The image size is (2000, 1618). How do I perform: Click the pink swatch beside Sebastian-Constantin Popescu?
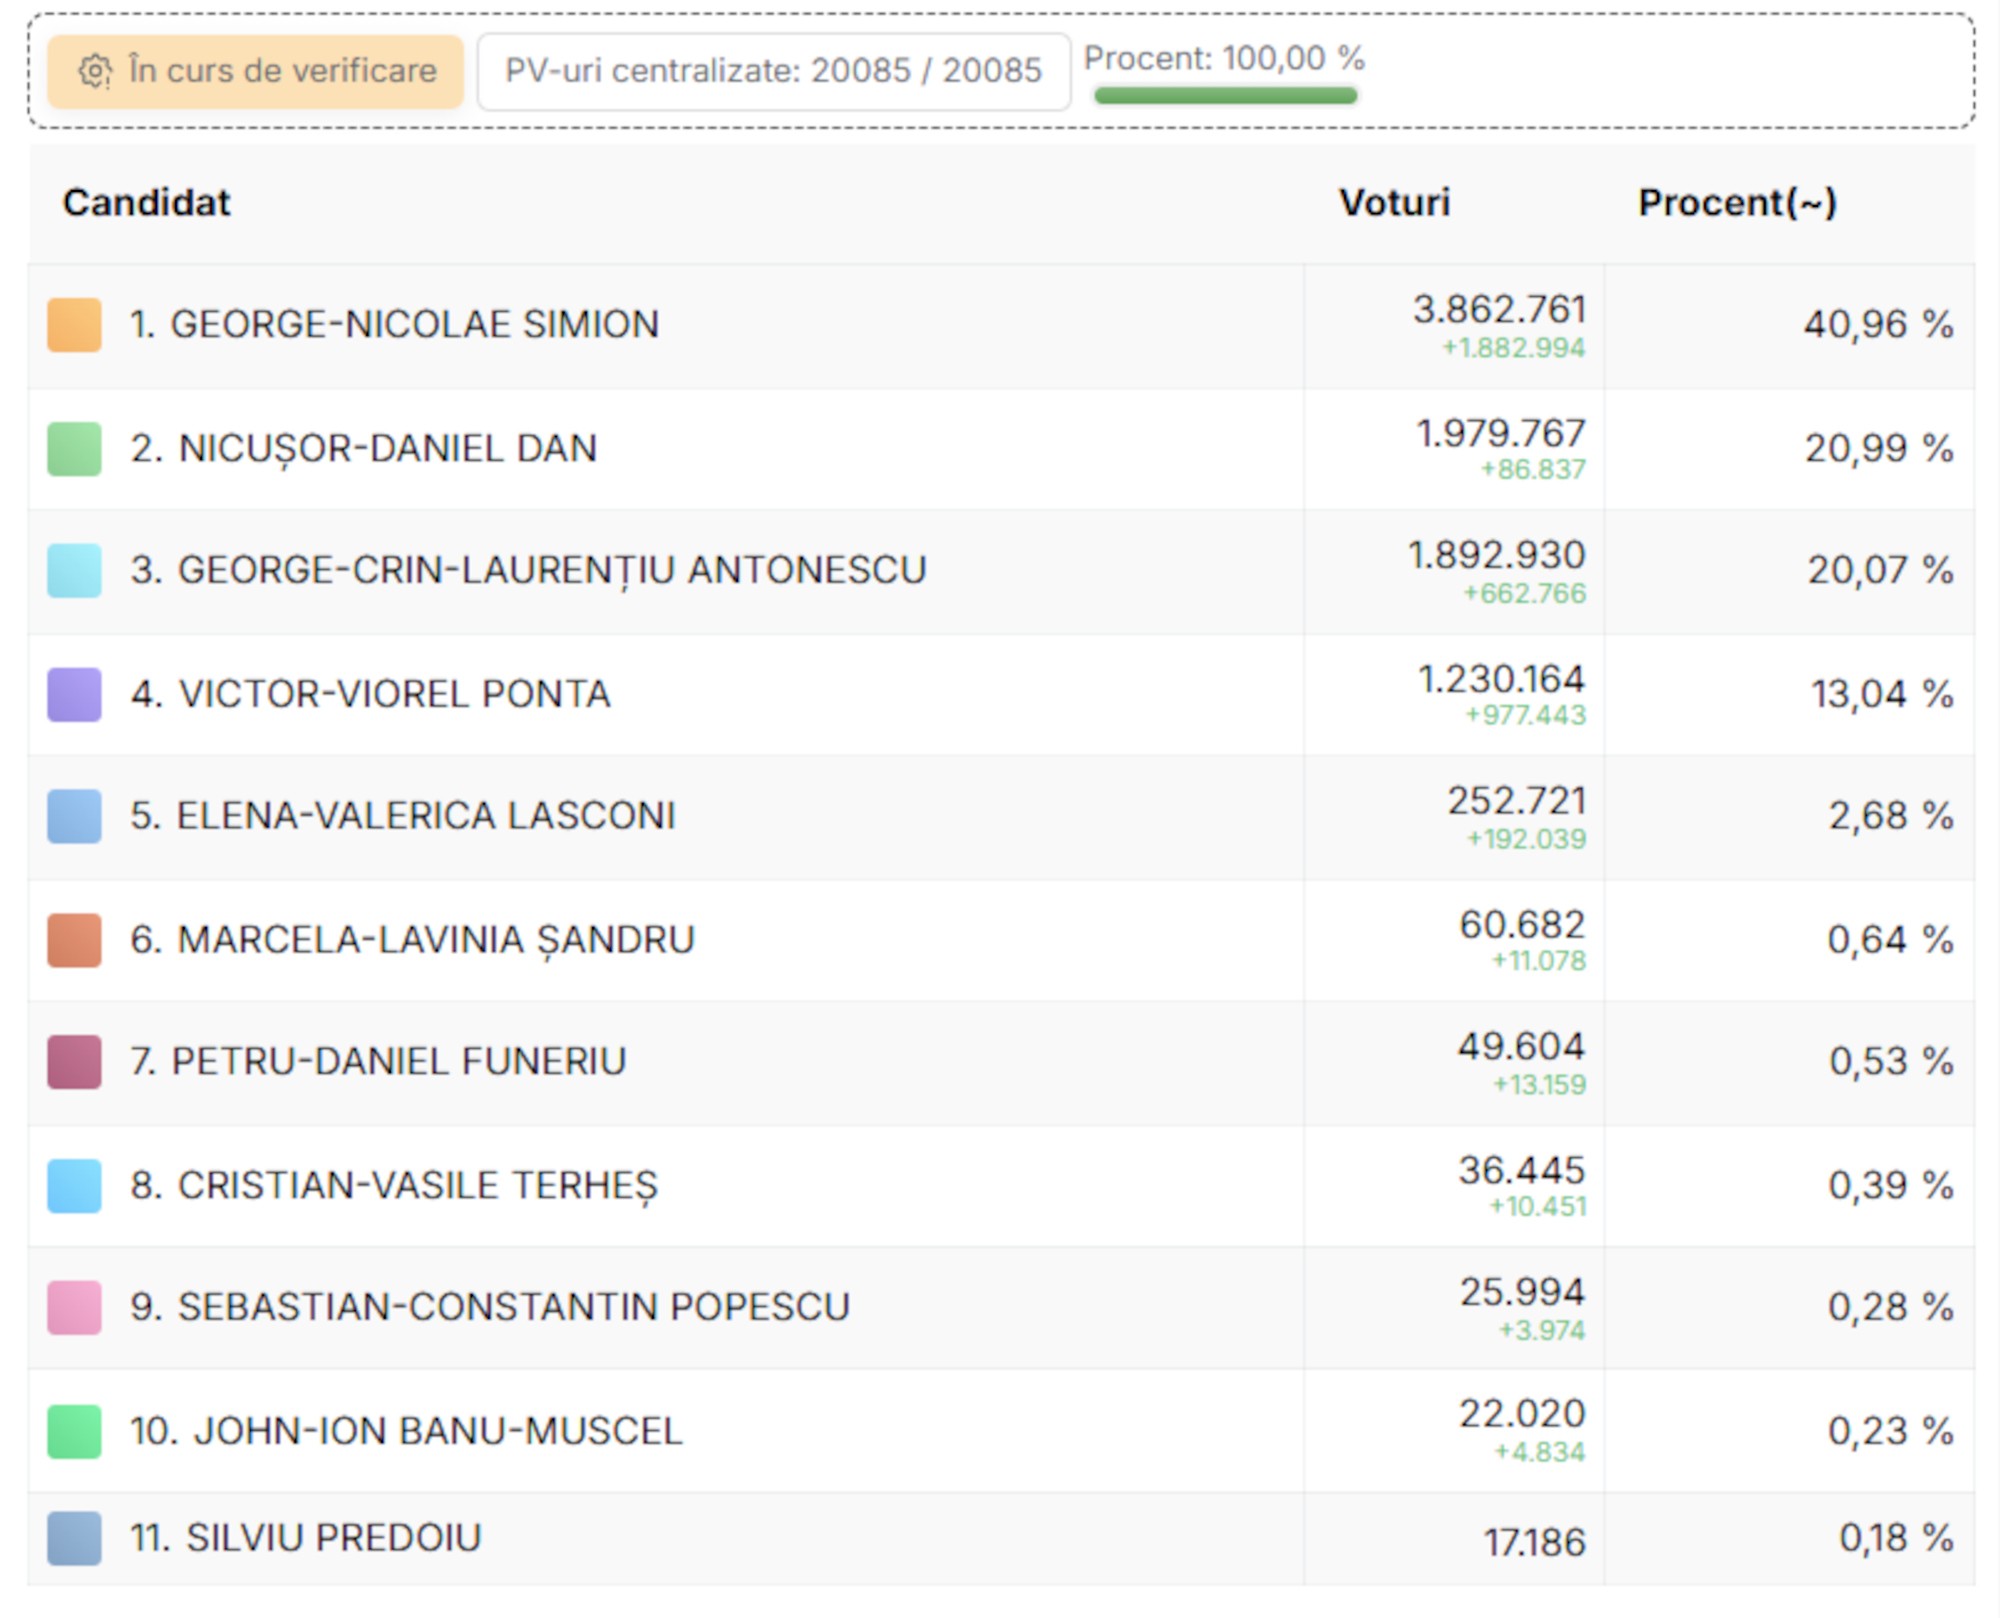(x=75, y=1308)
